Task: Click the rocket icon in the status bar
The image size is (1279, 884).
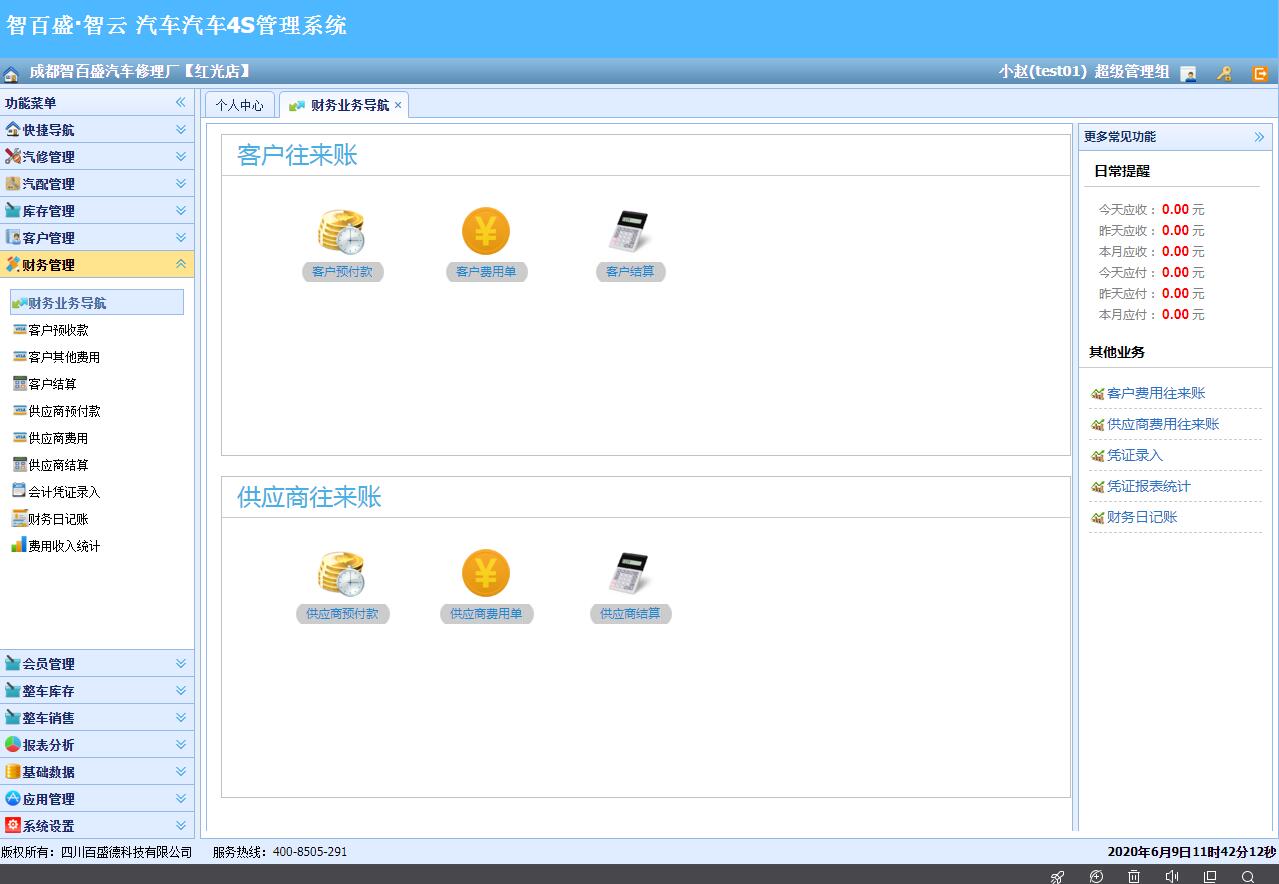Action: point(1057,876)
